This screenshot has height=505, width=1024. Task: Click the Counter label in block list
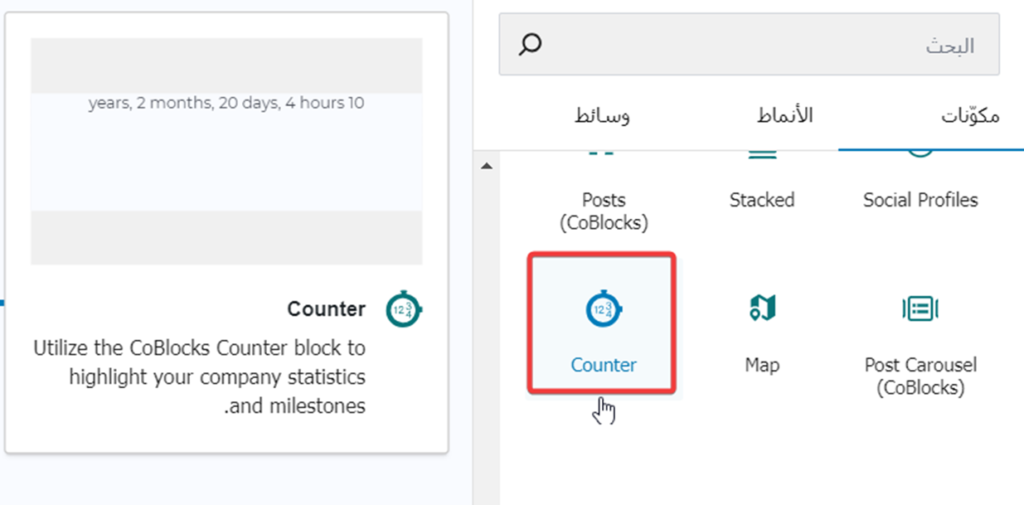pyautogui.click(x=603, y=365)
